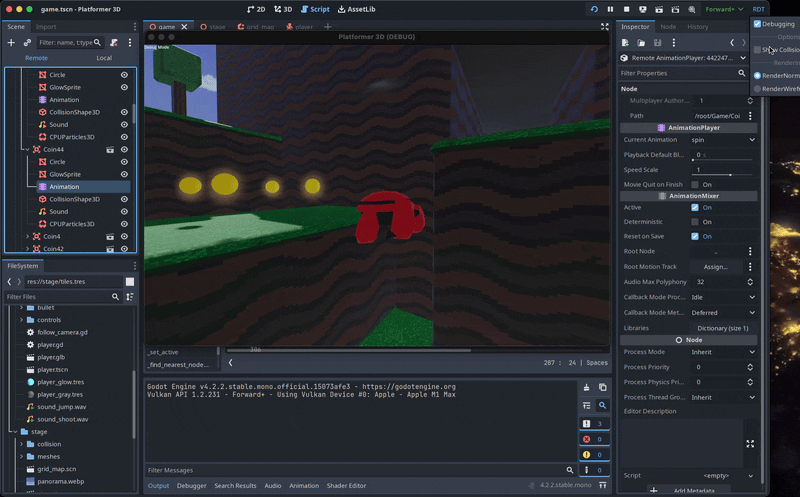Uncheck the Reset on Save option
The width and height of the screenshot is (800, 497).
695,236
